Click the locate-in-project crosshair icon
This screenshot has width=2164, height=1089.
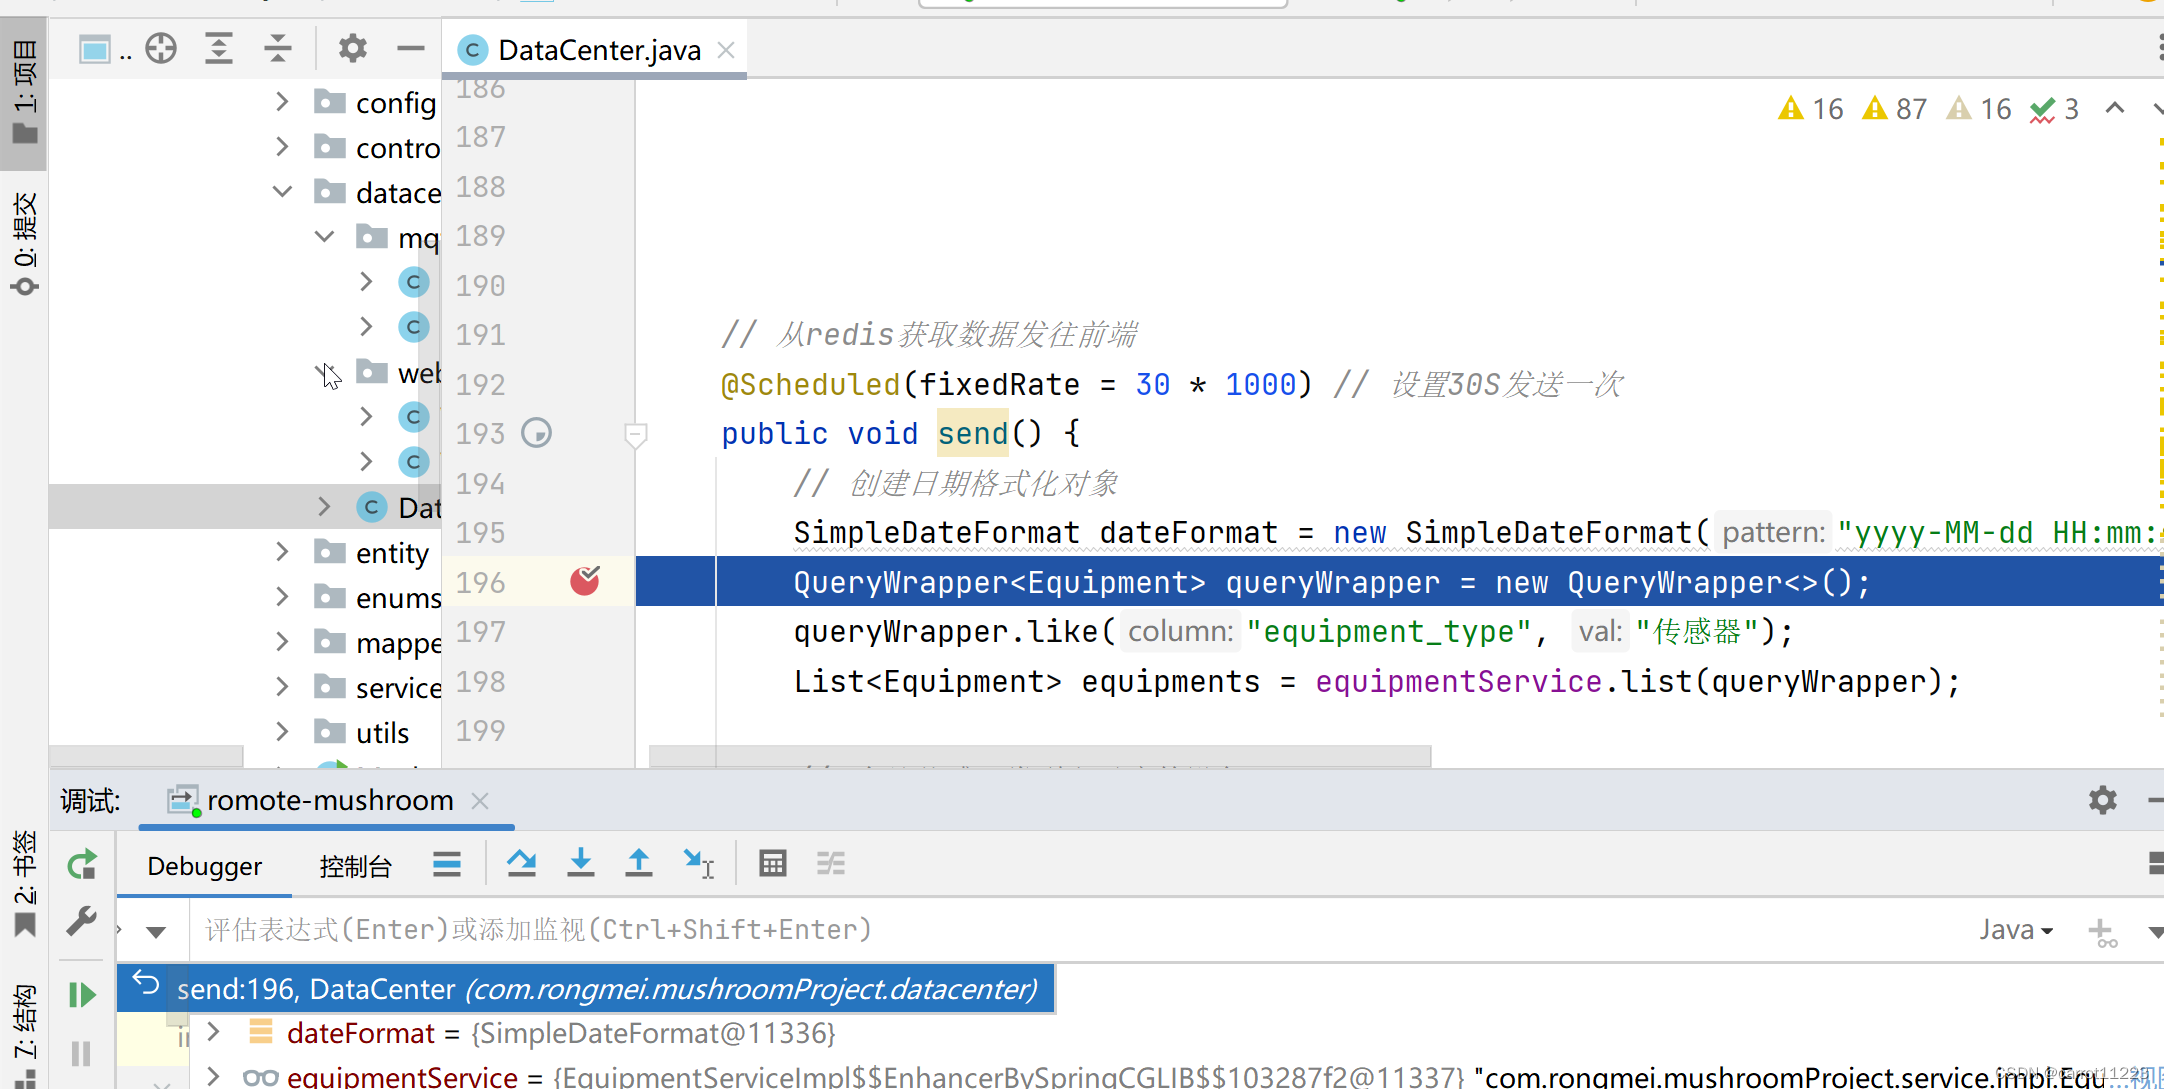tap(160, 48)
